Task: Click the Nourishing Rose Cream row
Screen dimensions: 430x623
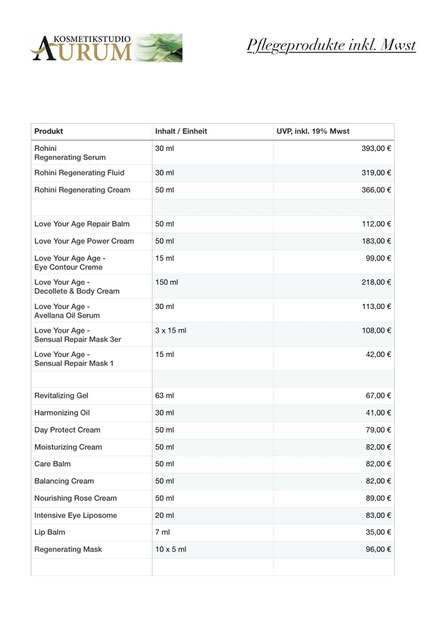Action: click(213, 498)
